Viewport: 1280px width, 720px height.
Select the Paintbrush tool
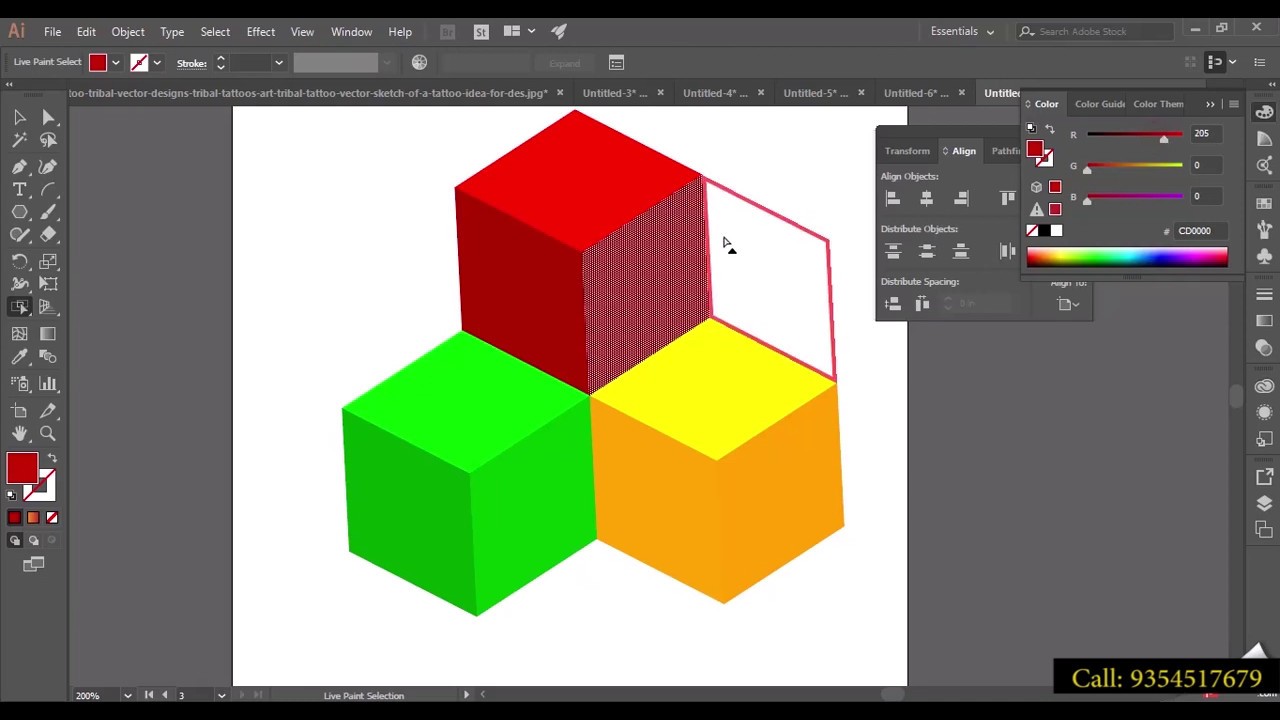[48, 212]
